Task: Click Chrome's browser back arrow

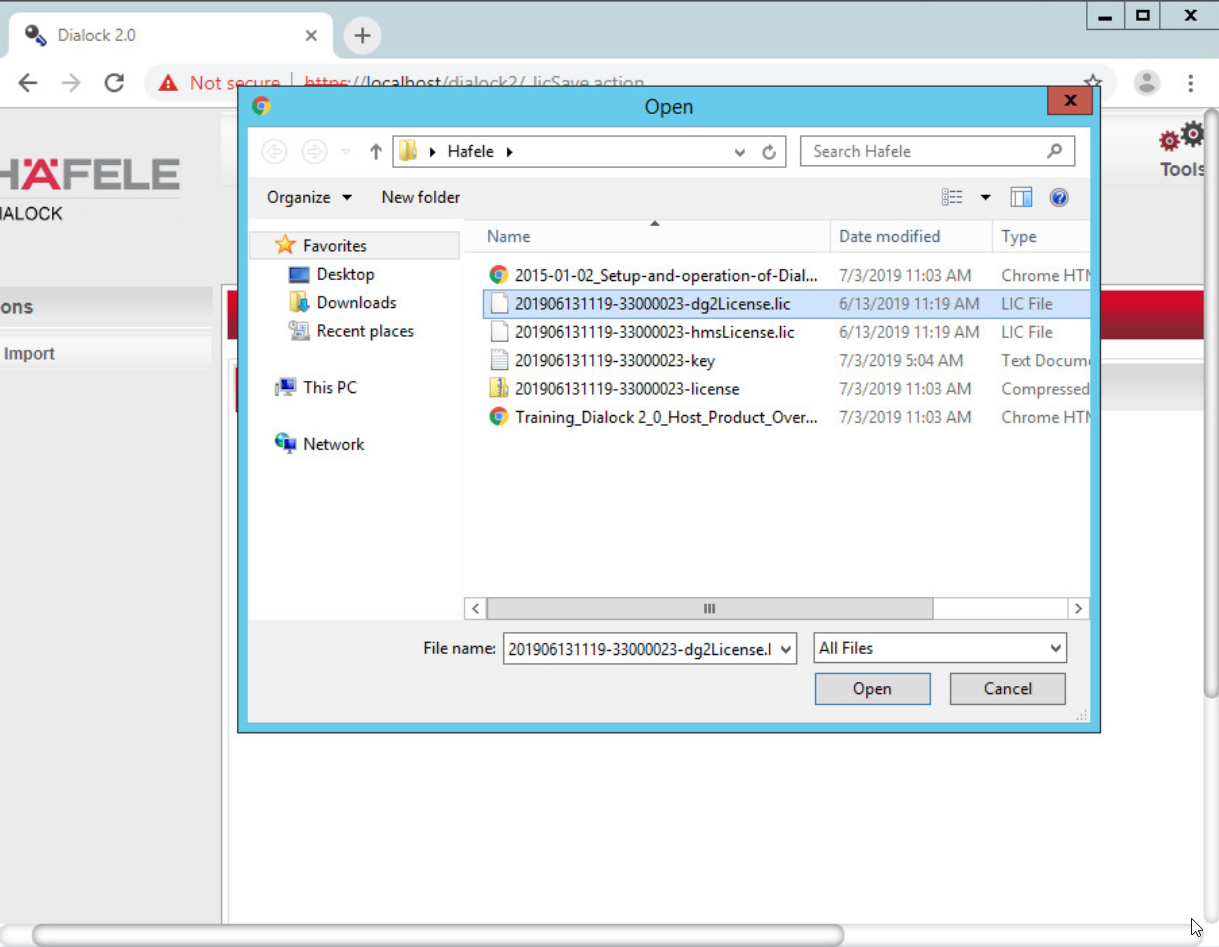Action: click(28, 83)
